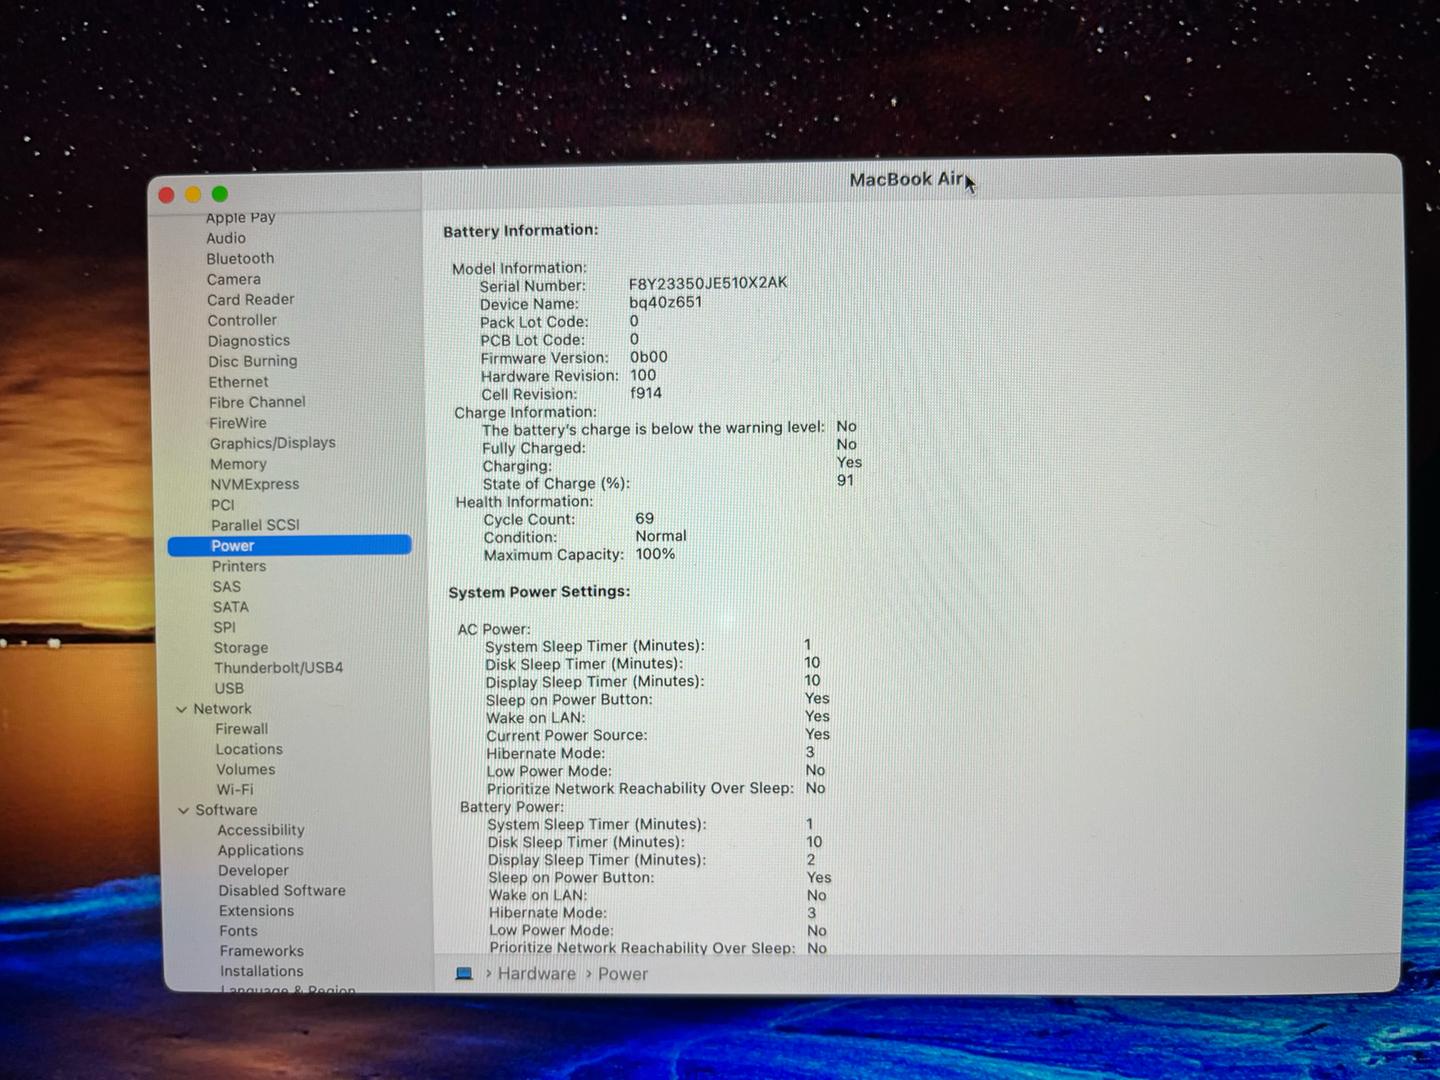Select Disc Burning in the sidebar

coord(253,361)
